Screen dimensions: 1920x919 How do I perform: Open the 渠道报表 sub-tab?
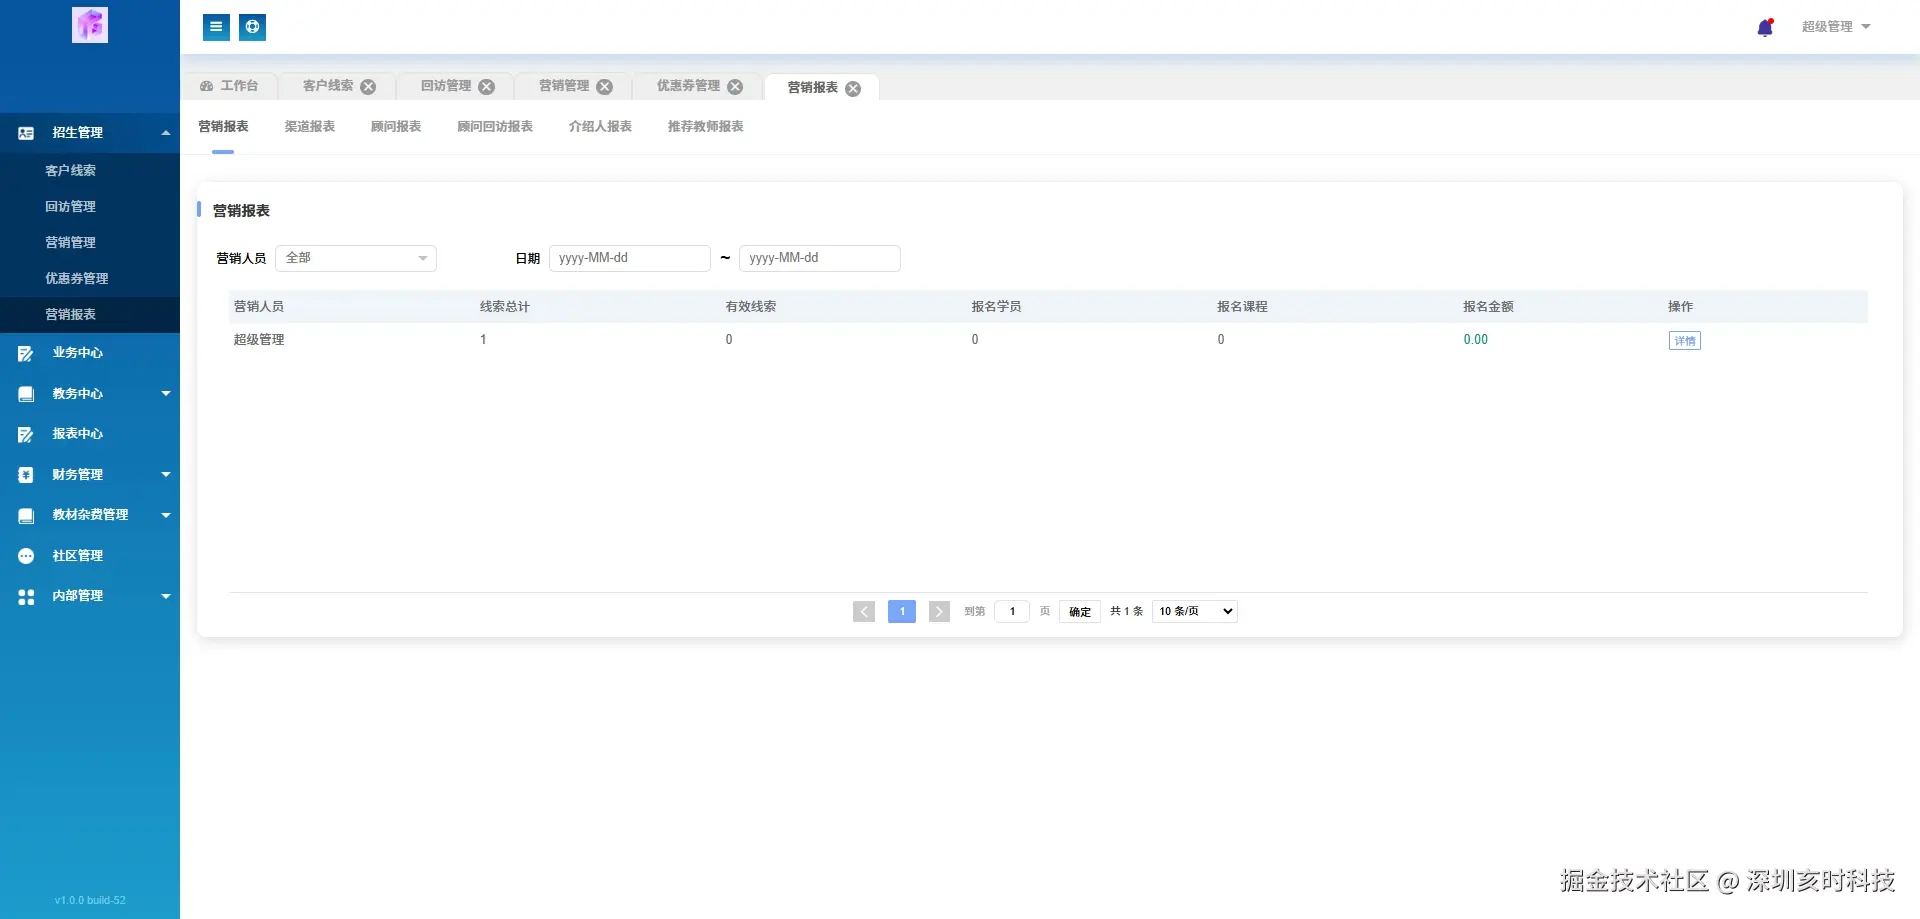tap(310, 127)
